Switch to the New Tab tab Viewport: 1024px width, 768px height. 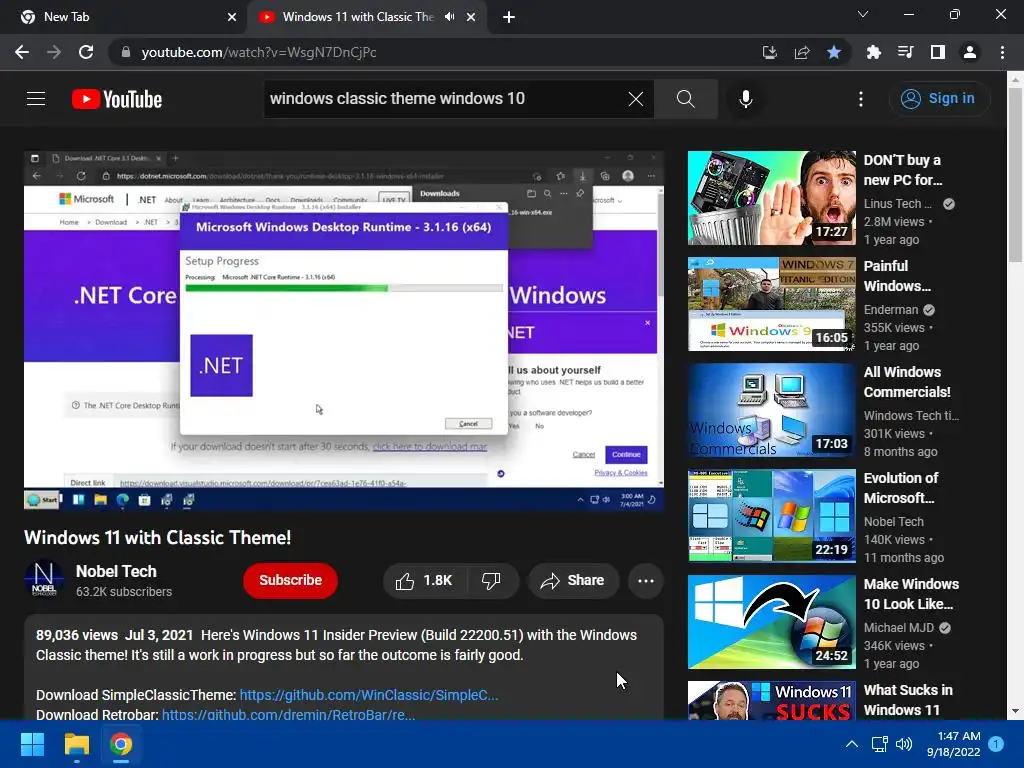pyautogui.click(x=123, y=17)
